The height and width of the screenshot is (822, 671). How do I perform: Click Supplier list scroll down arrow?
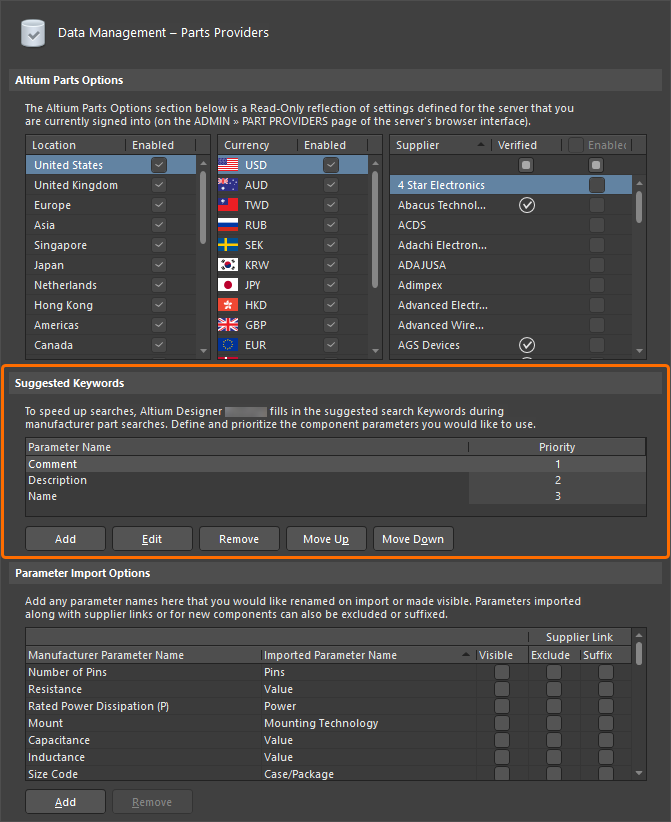639,351
